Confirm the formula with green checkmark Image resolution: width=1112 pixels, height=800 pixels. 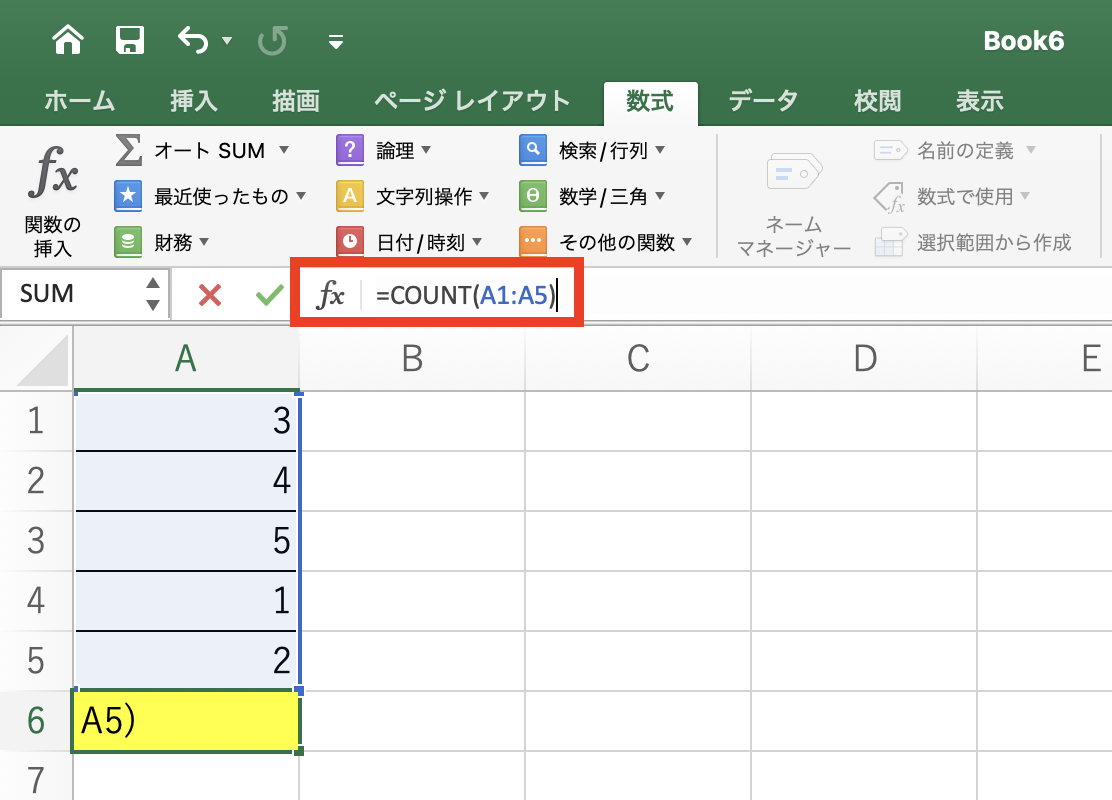coord(269,294)
